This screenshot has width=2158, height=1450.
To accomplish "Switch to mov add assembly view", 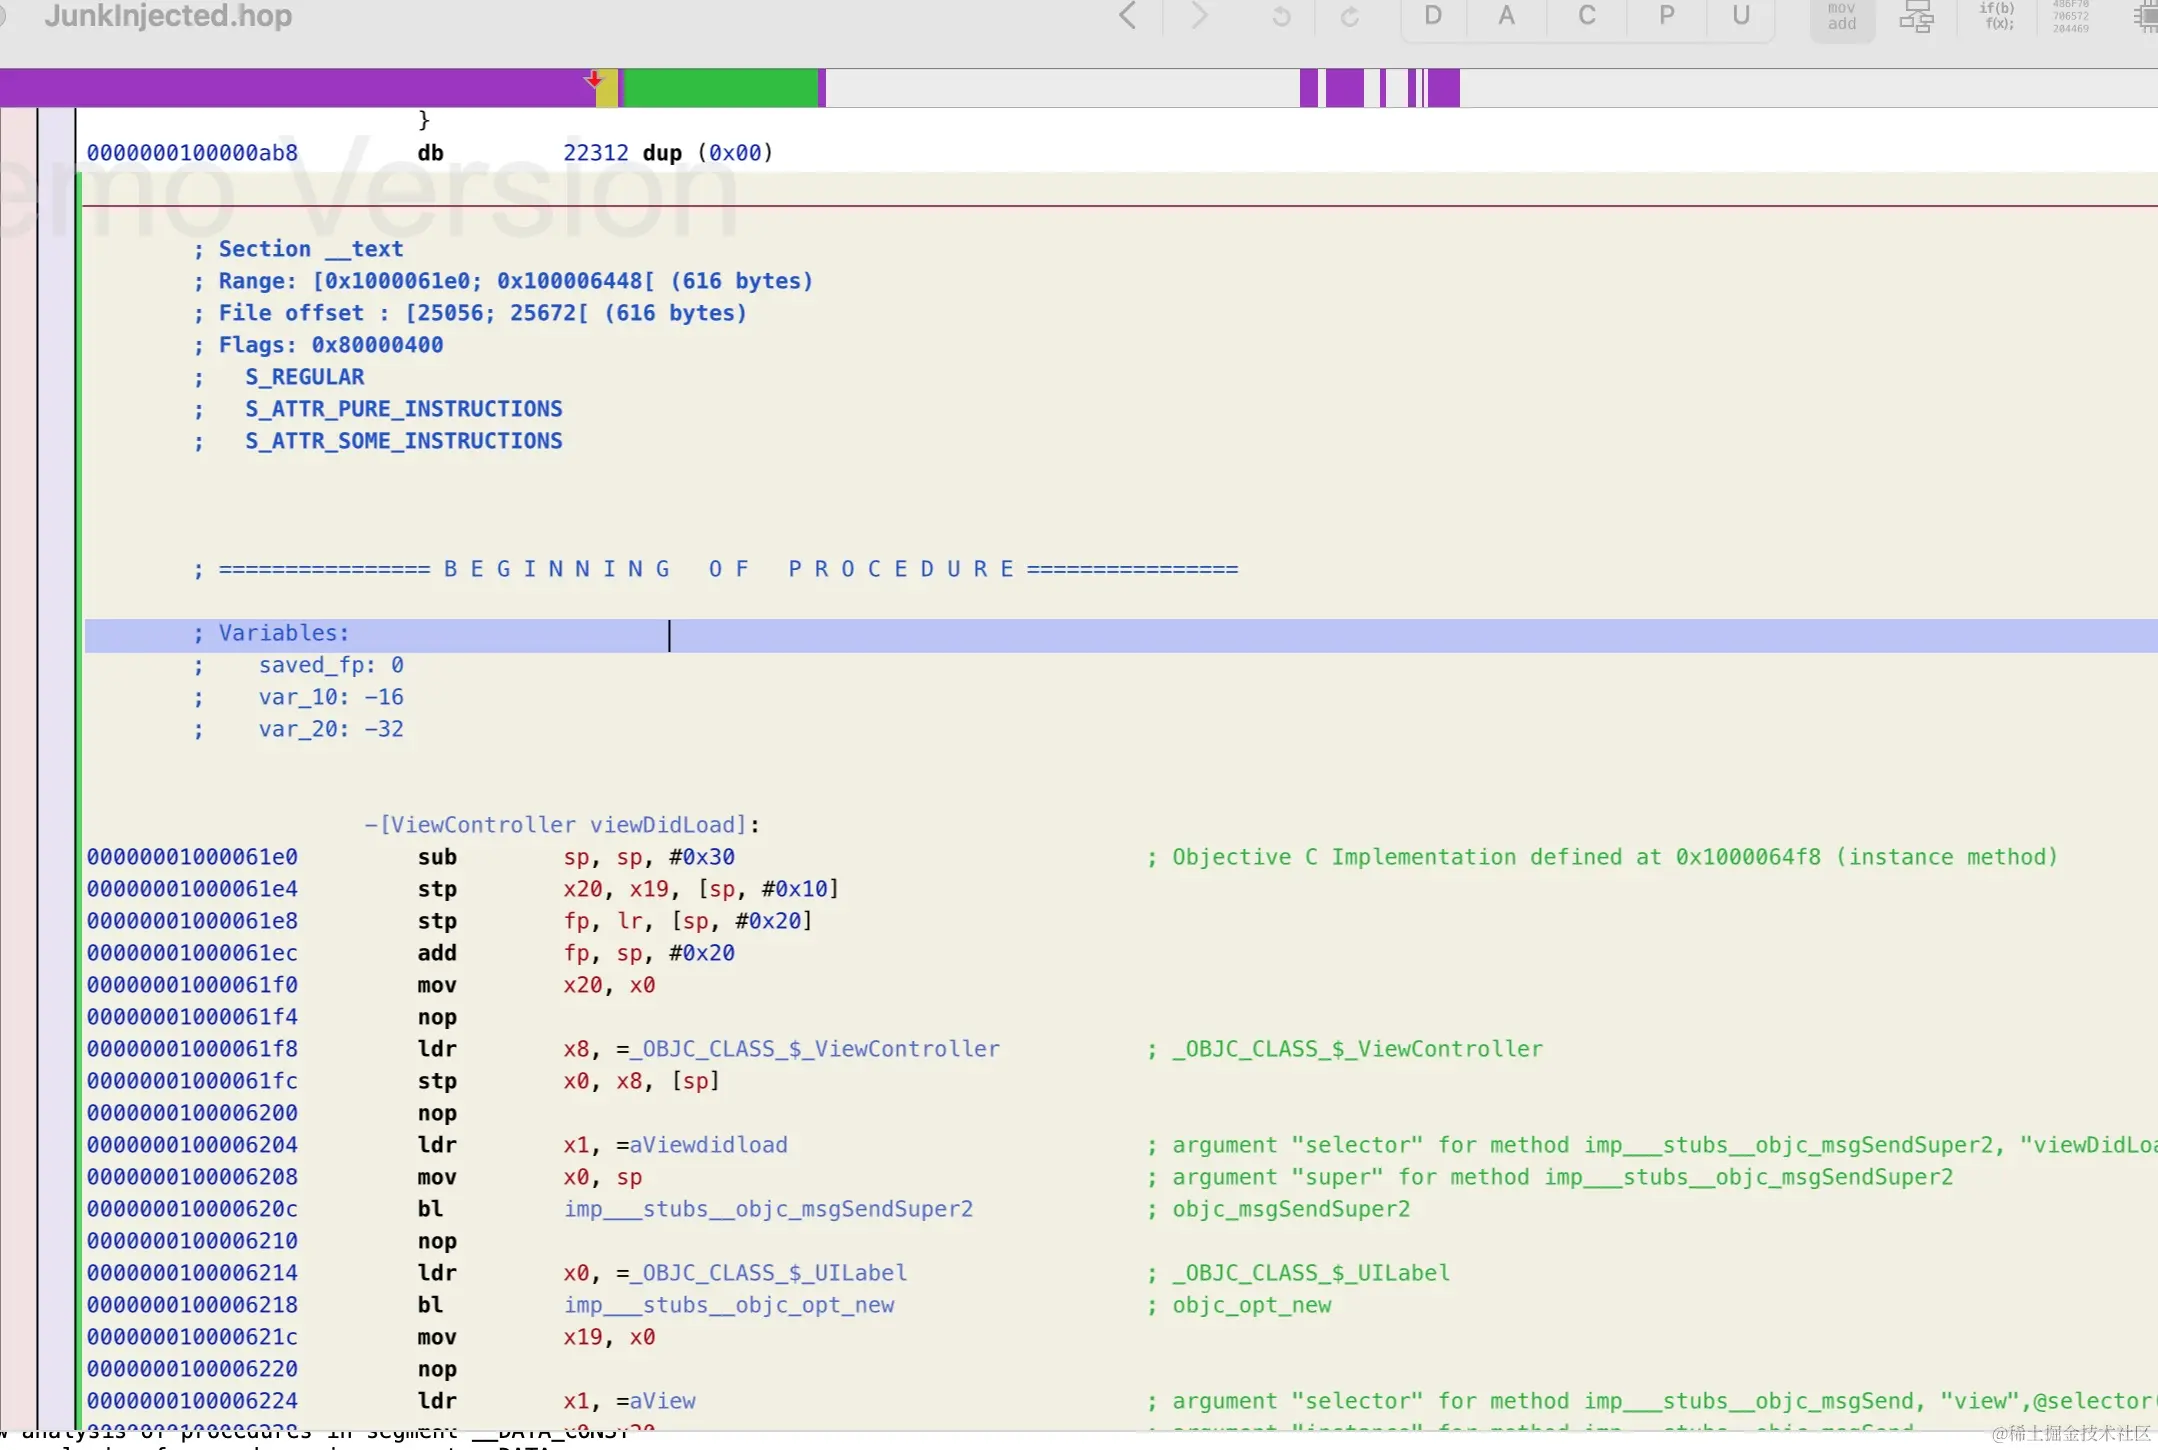I will point(1841,17).
